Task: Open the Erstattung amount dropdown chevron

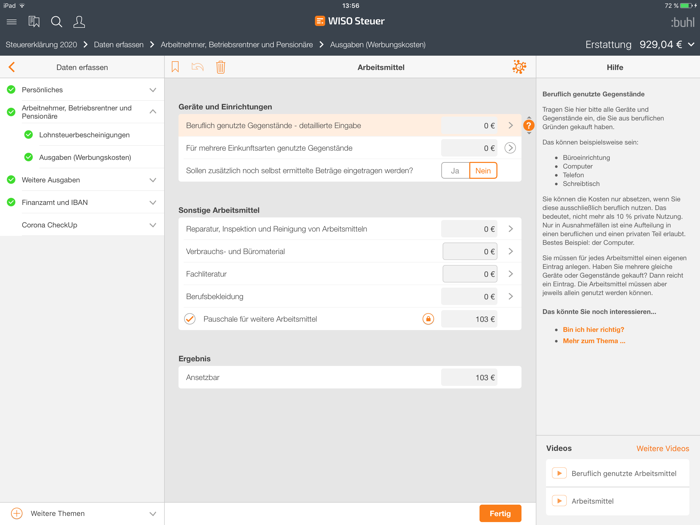Action: point(691,44)
